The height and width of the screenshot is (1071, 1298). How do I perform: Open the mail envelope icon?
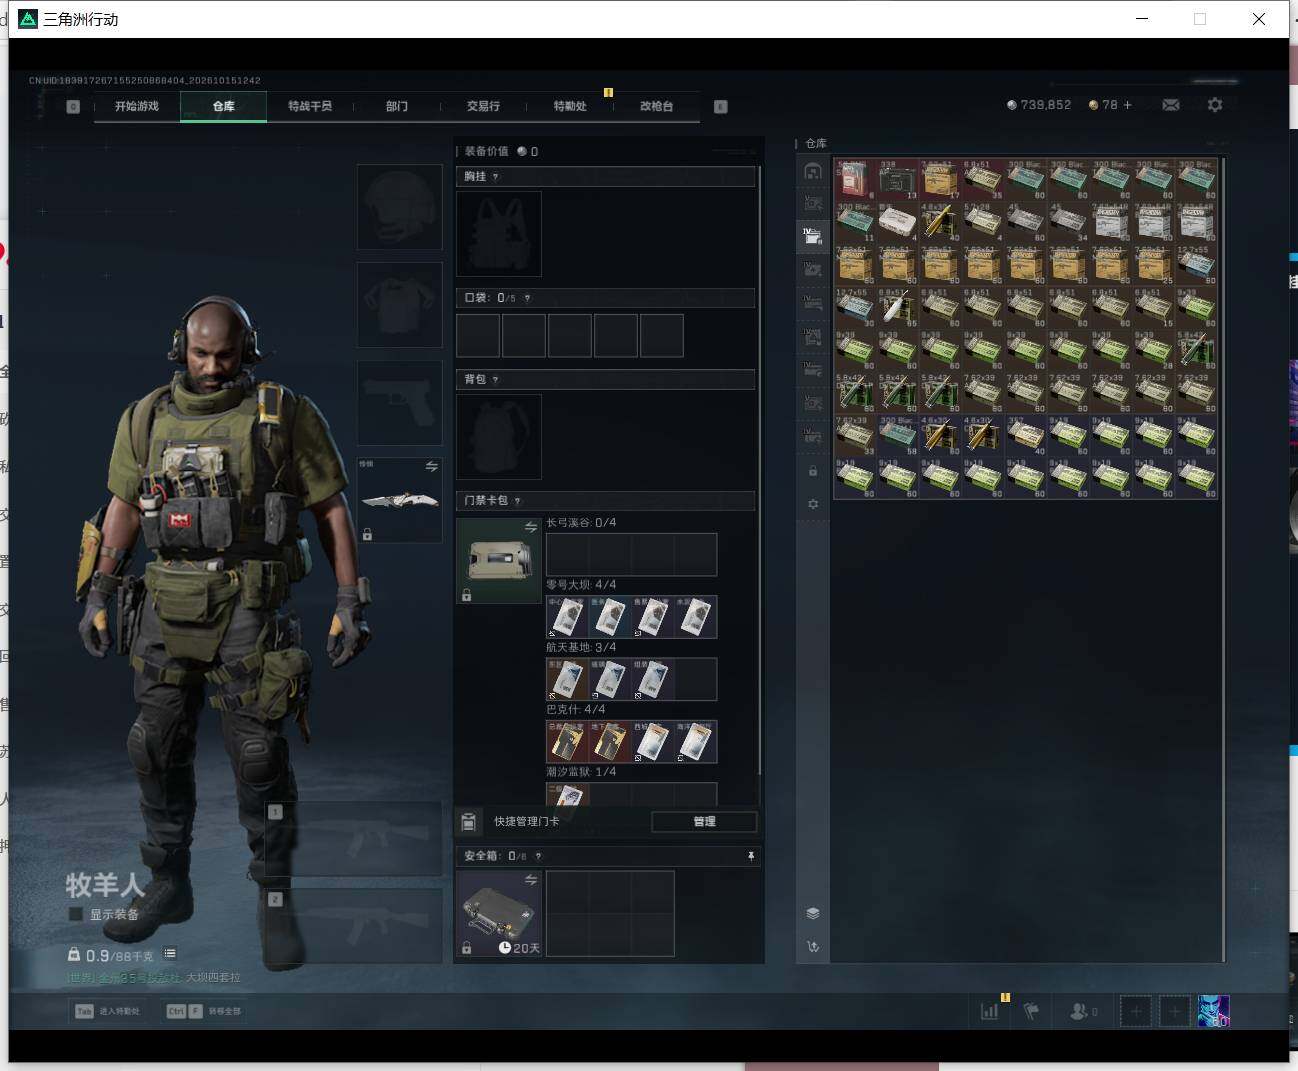[x=1170, y=105]
